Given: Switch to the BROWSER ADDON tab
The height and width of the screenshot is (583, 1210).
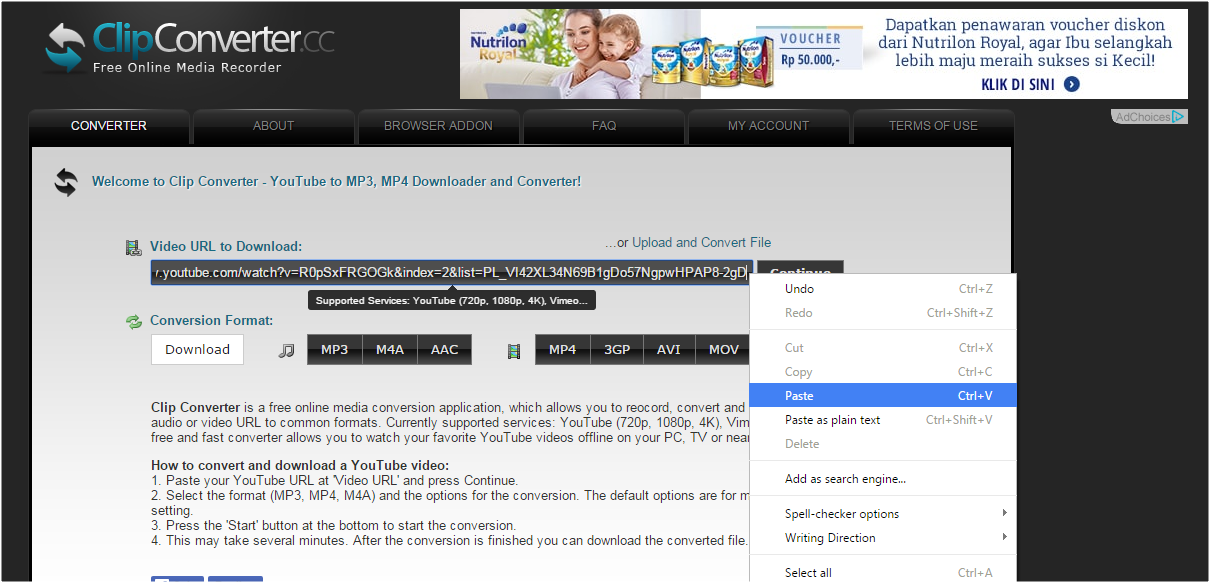Looking at the screenshot, I should click(x=438, y=126).
